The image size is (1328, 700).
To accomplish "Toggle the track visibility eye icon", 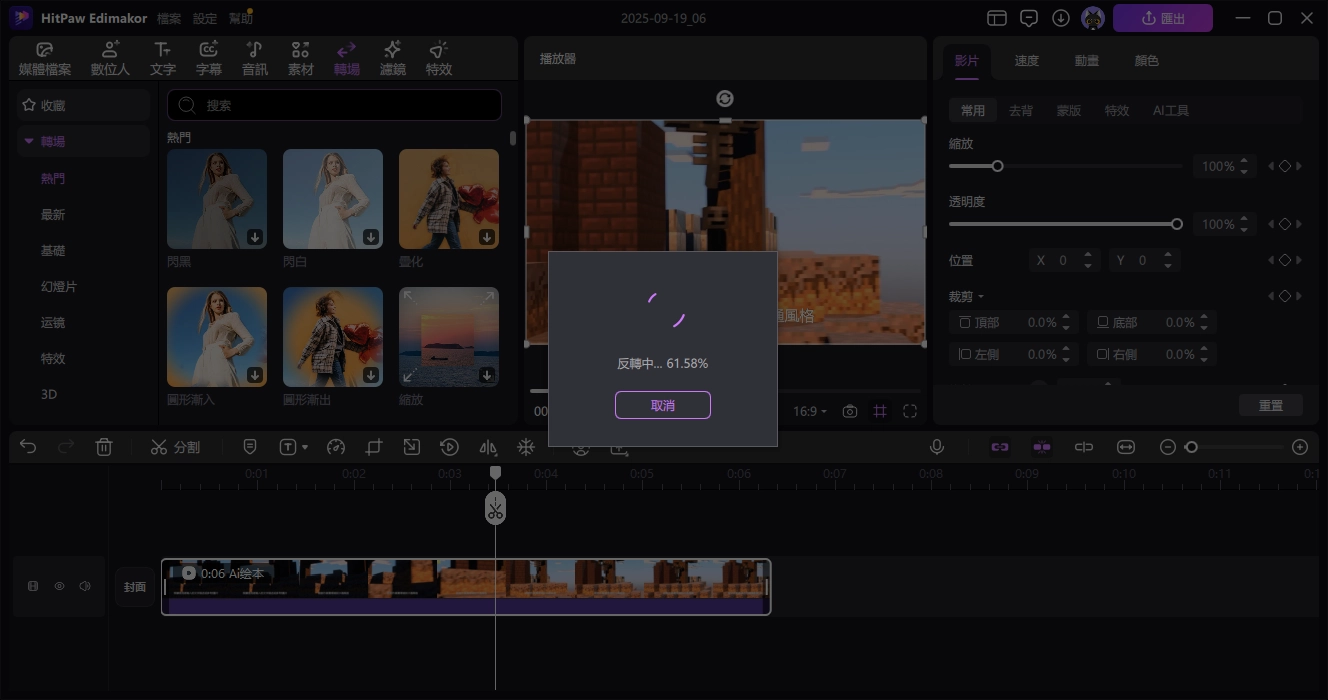I will [59, 586].
